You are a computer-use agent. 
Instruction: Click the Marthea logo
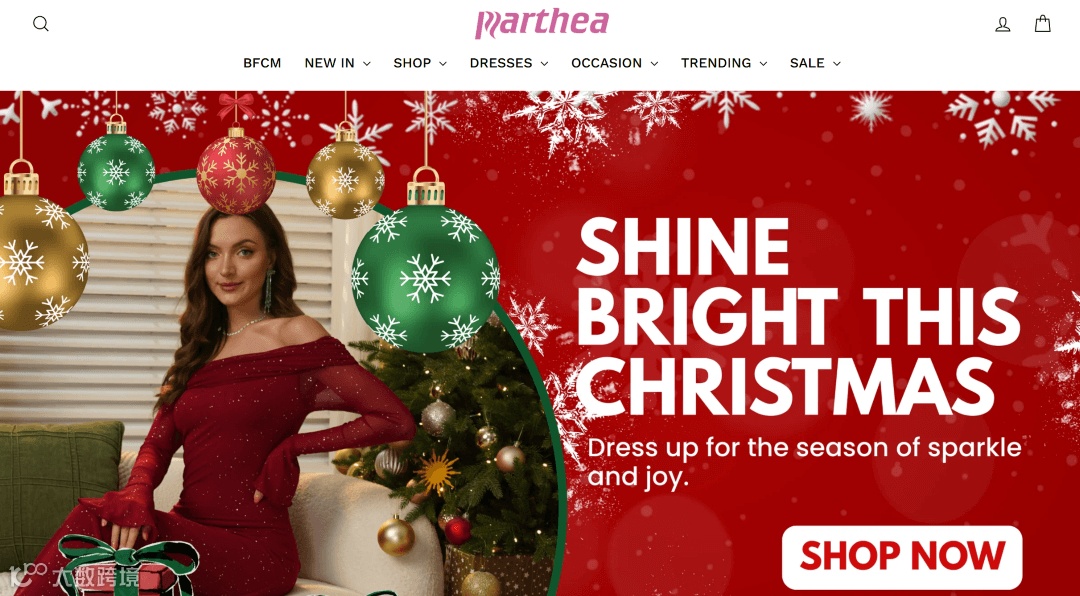pyautogui.click(x=541, y=23)
